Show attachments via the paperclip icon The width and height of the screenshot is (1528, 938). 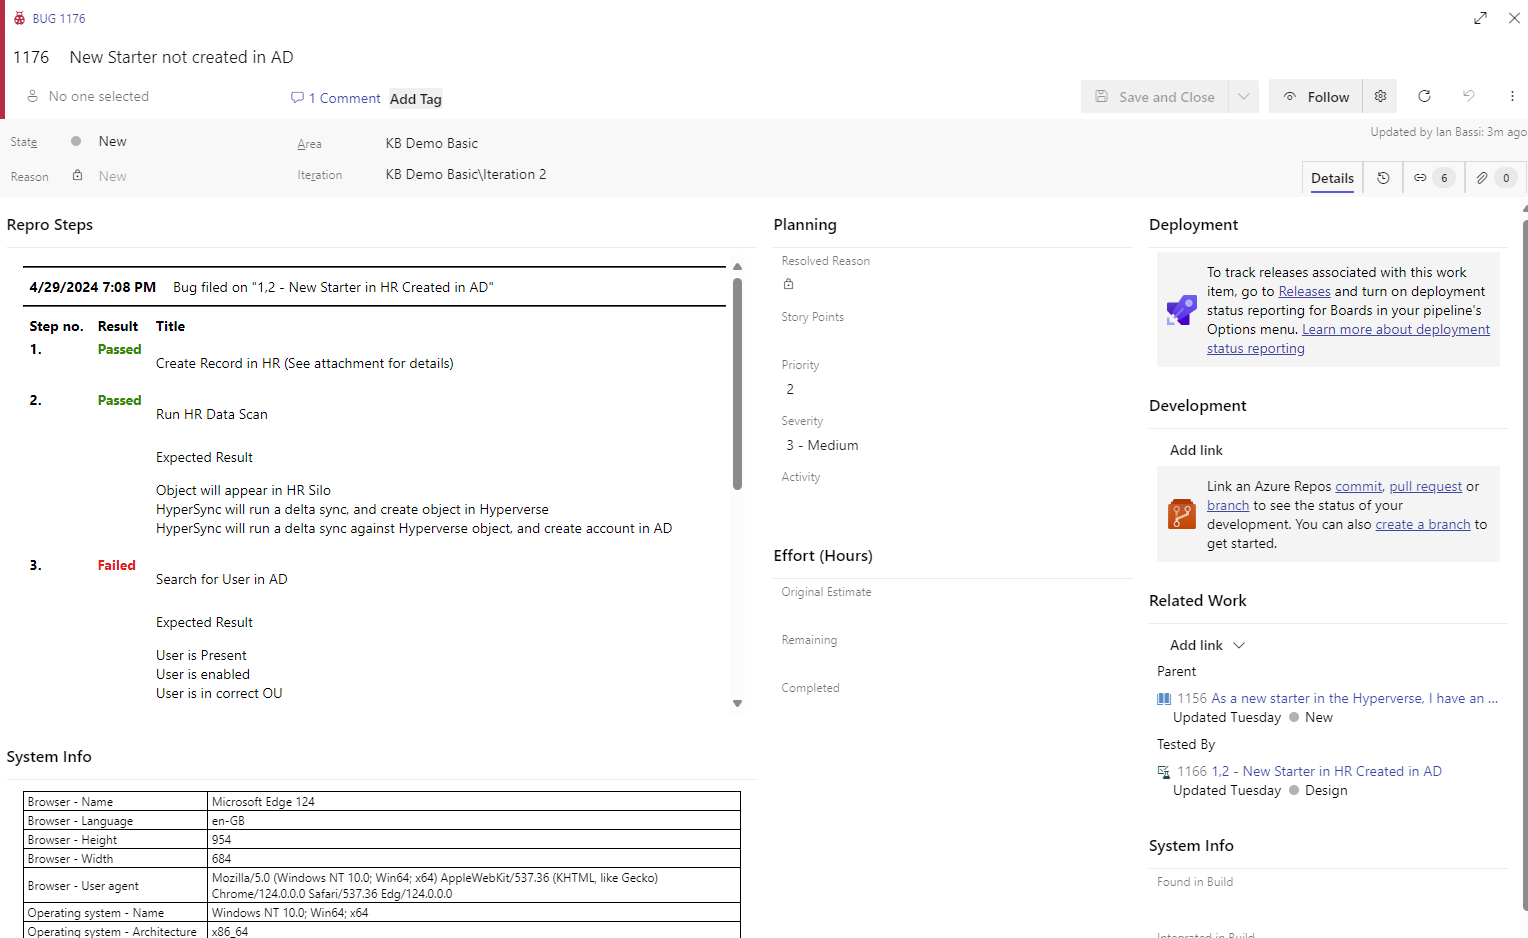pos(1483,177)
